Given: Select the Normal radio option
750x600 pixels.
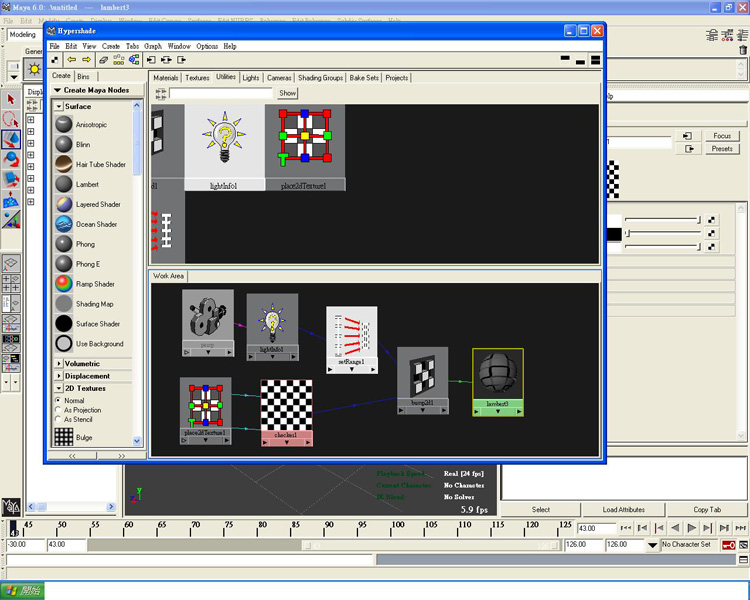Looking at the screenshot, I should [58, 400].
